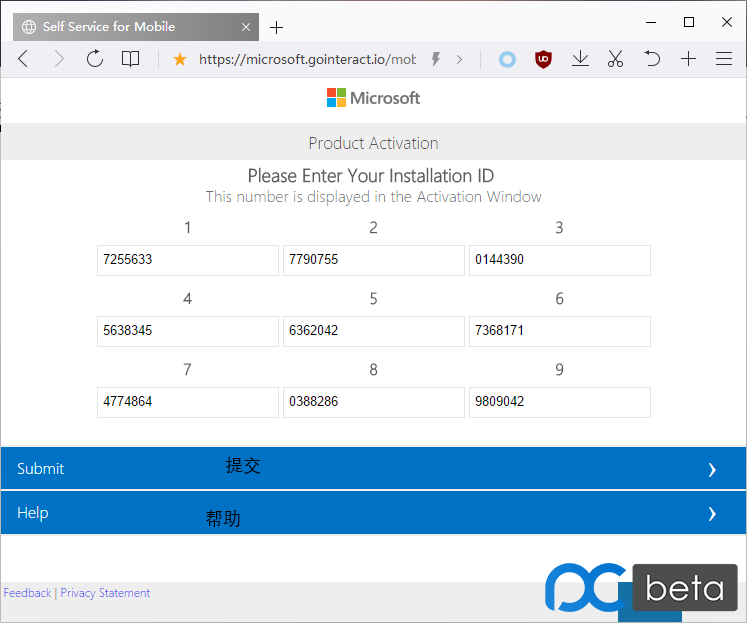This screenshot has height=623, width=747.
Task: Click the Help button
Action: (374, 513)
